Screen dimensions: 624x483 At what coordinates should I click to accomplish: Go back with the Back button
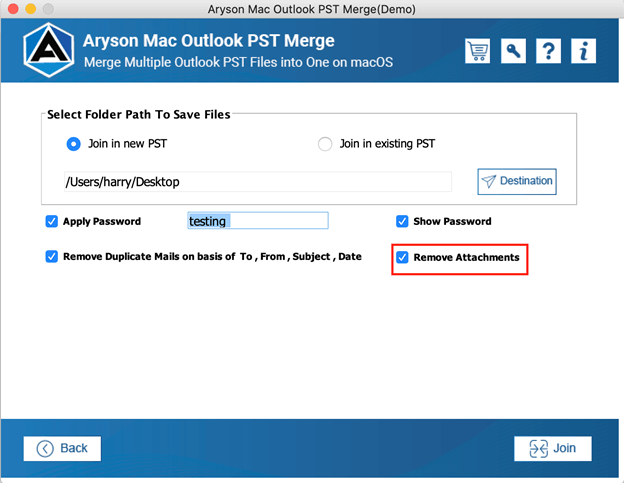tap(62, 448)
